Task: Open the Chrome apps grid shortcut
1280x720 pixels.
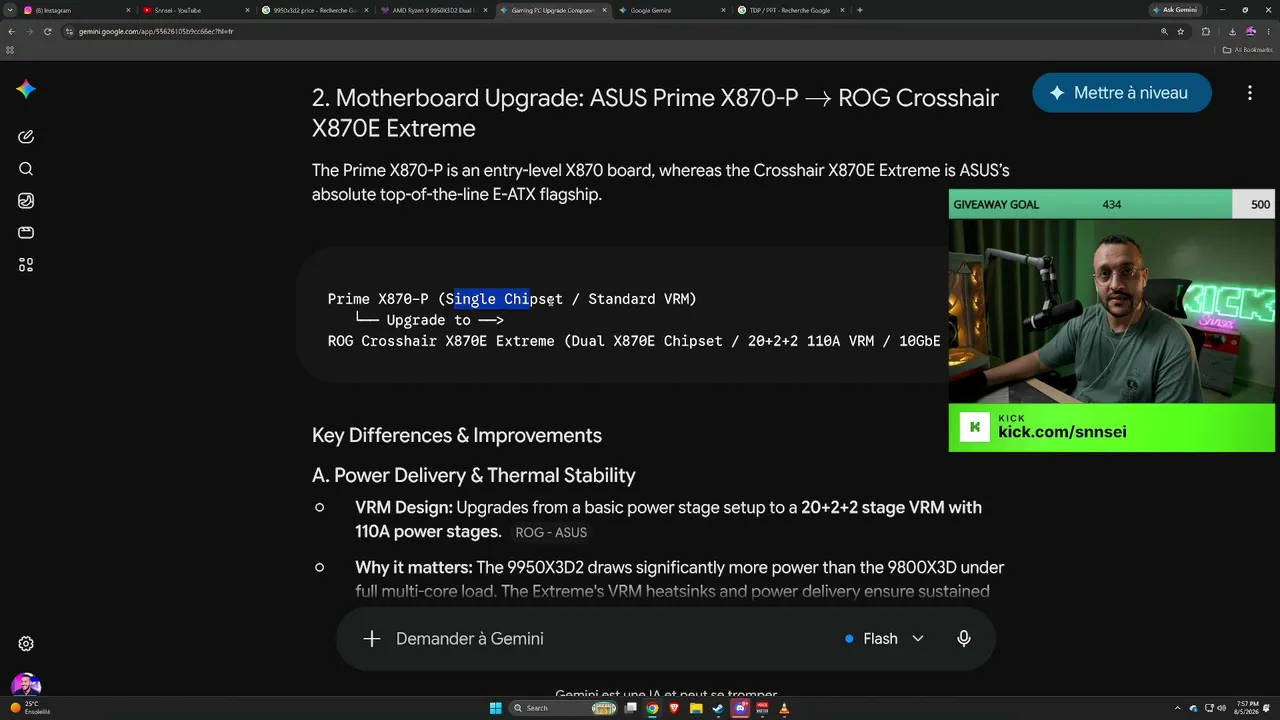Action: point(10,49)
